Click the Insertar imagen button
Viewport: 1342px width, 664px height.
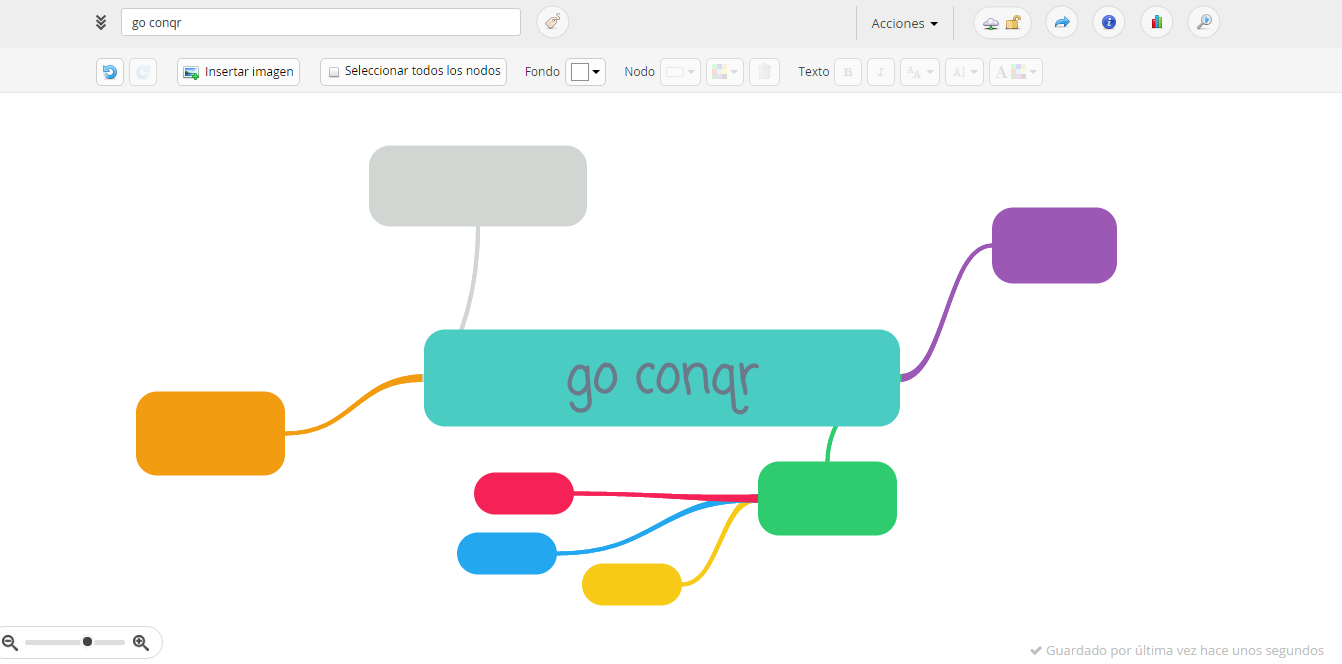coord(238,71)
